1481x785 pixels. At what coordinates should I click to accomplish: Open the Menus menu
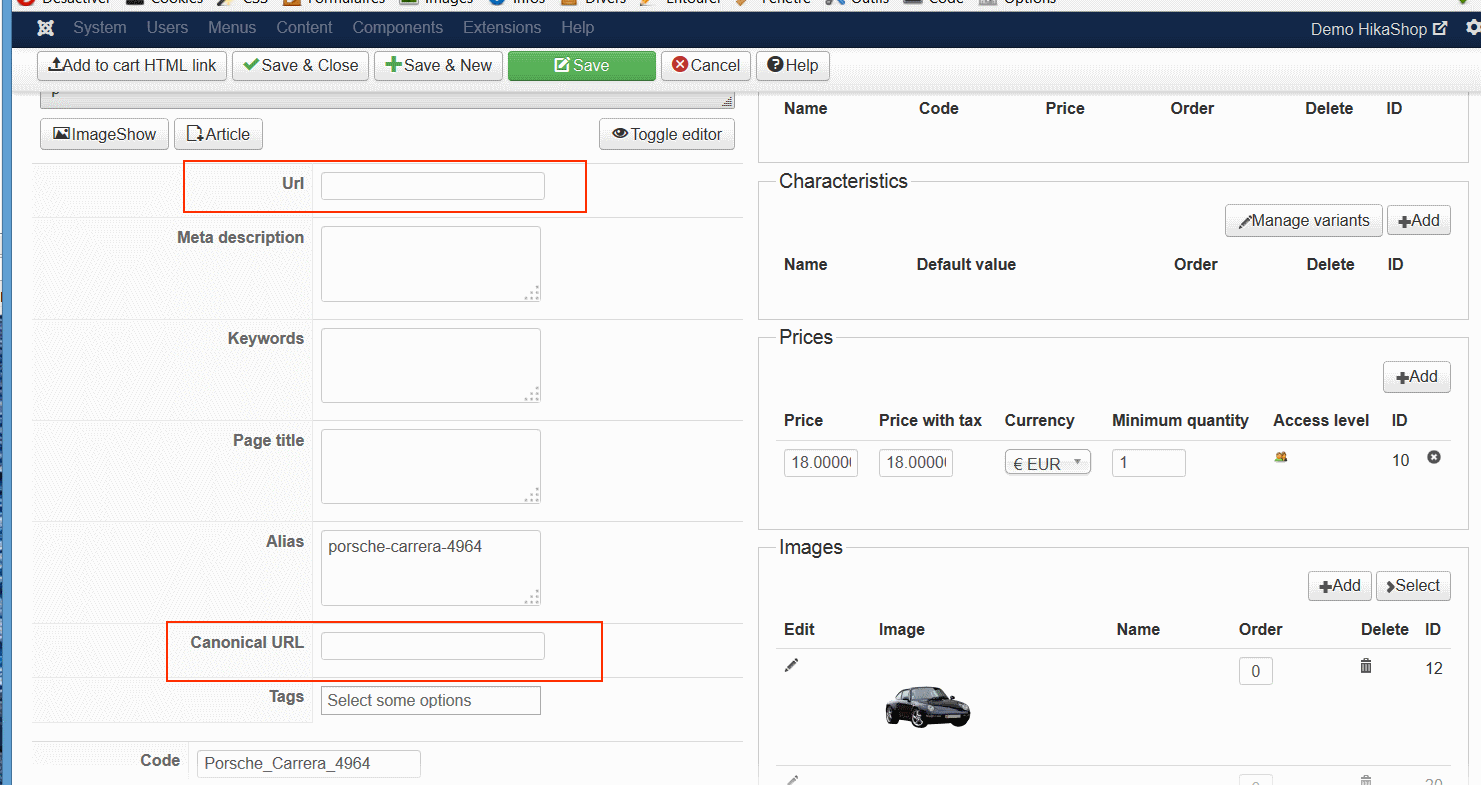pyautogui.click(x=232, y=28)
